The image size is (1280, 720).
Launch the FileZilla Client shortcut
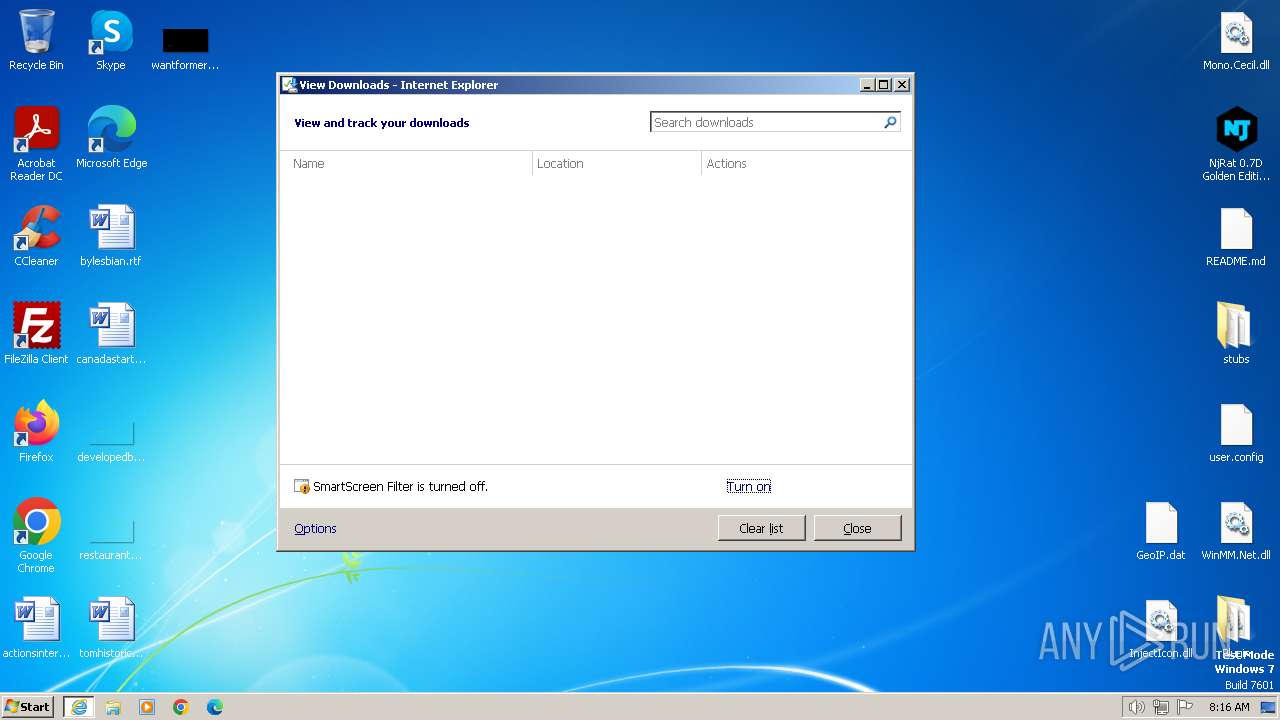point(36,333)
